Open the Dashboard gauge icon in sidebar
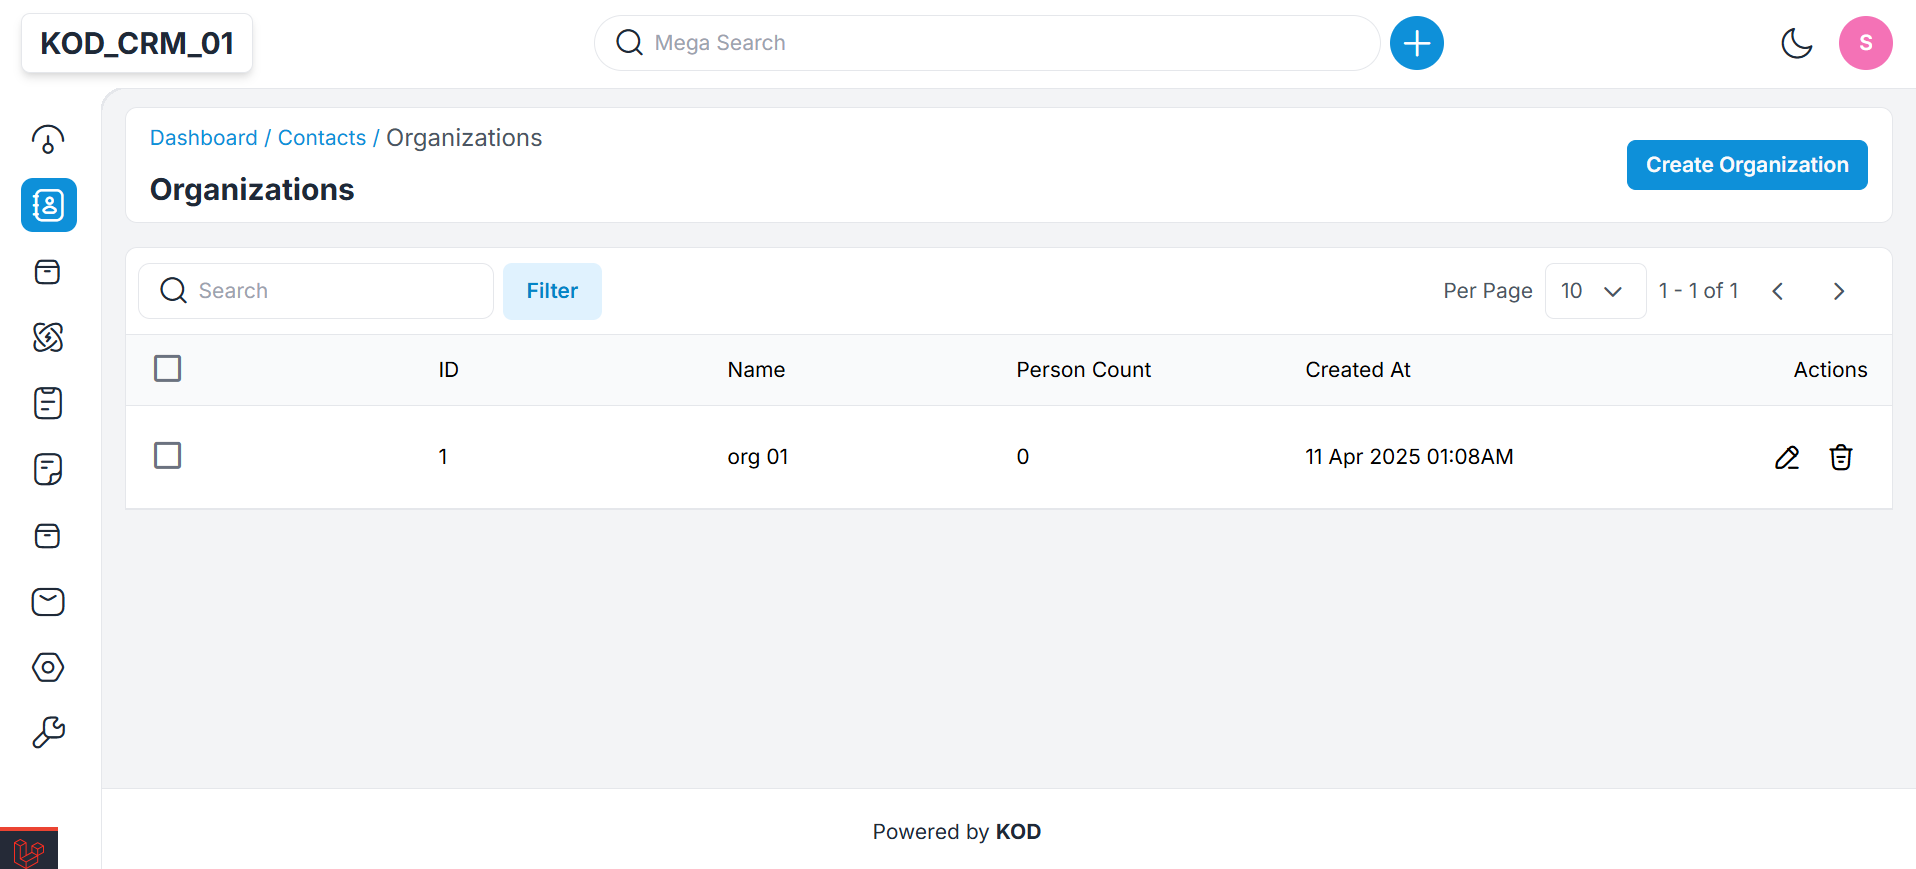This screenshot has width=1916, height=869. 48,139
